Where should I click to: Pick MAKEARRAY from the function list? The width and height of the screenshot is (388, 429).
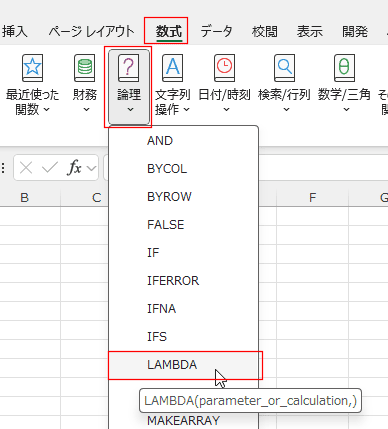click(184, 420)
